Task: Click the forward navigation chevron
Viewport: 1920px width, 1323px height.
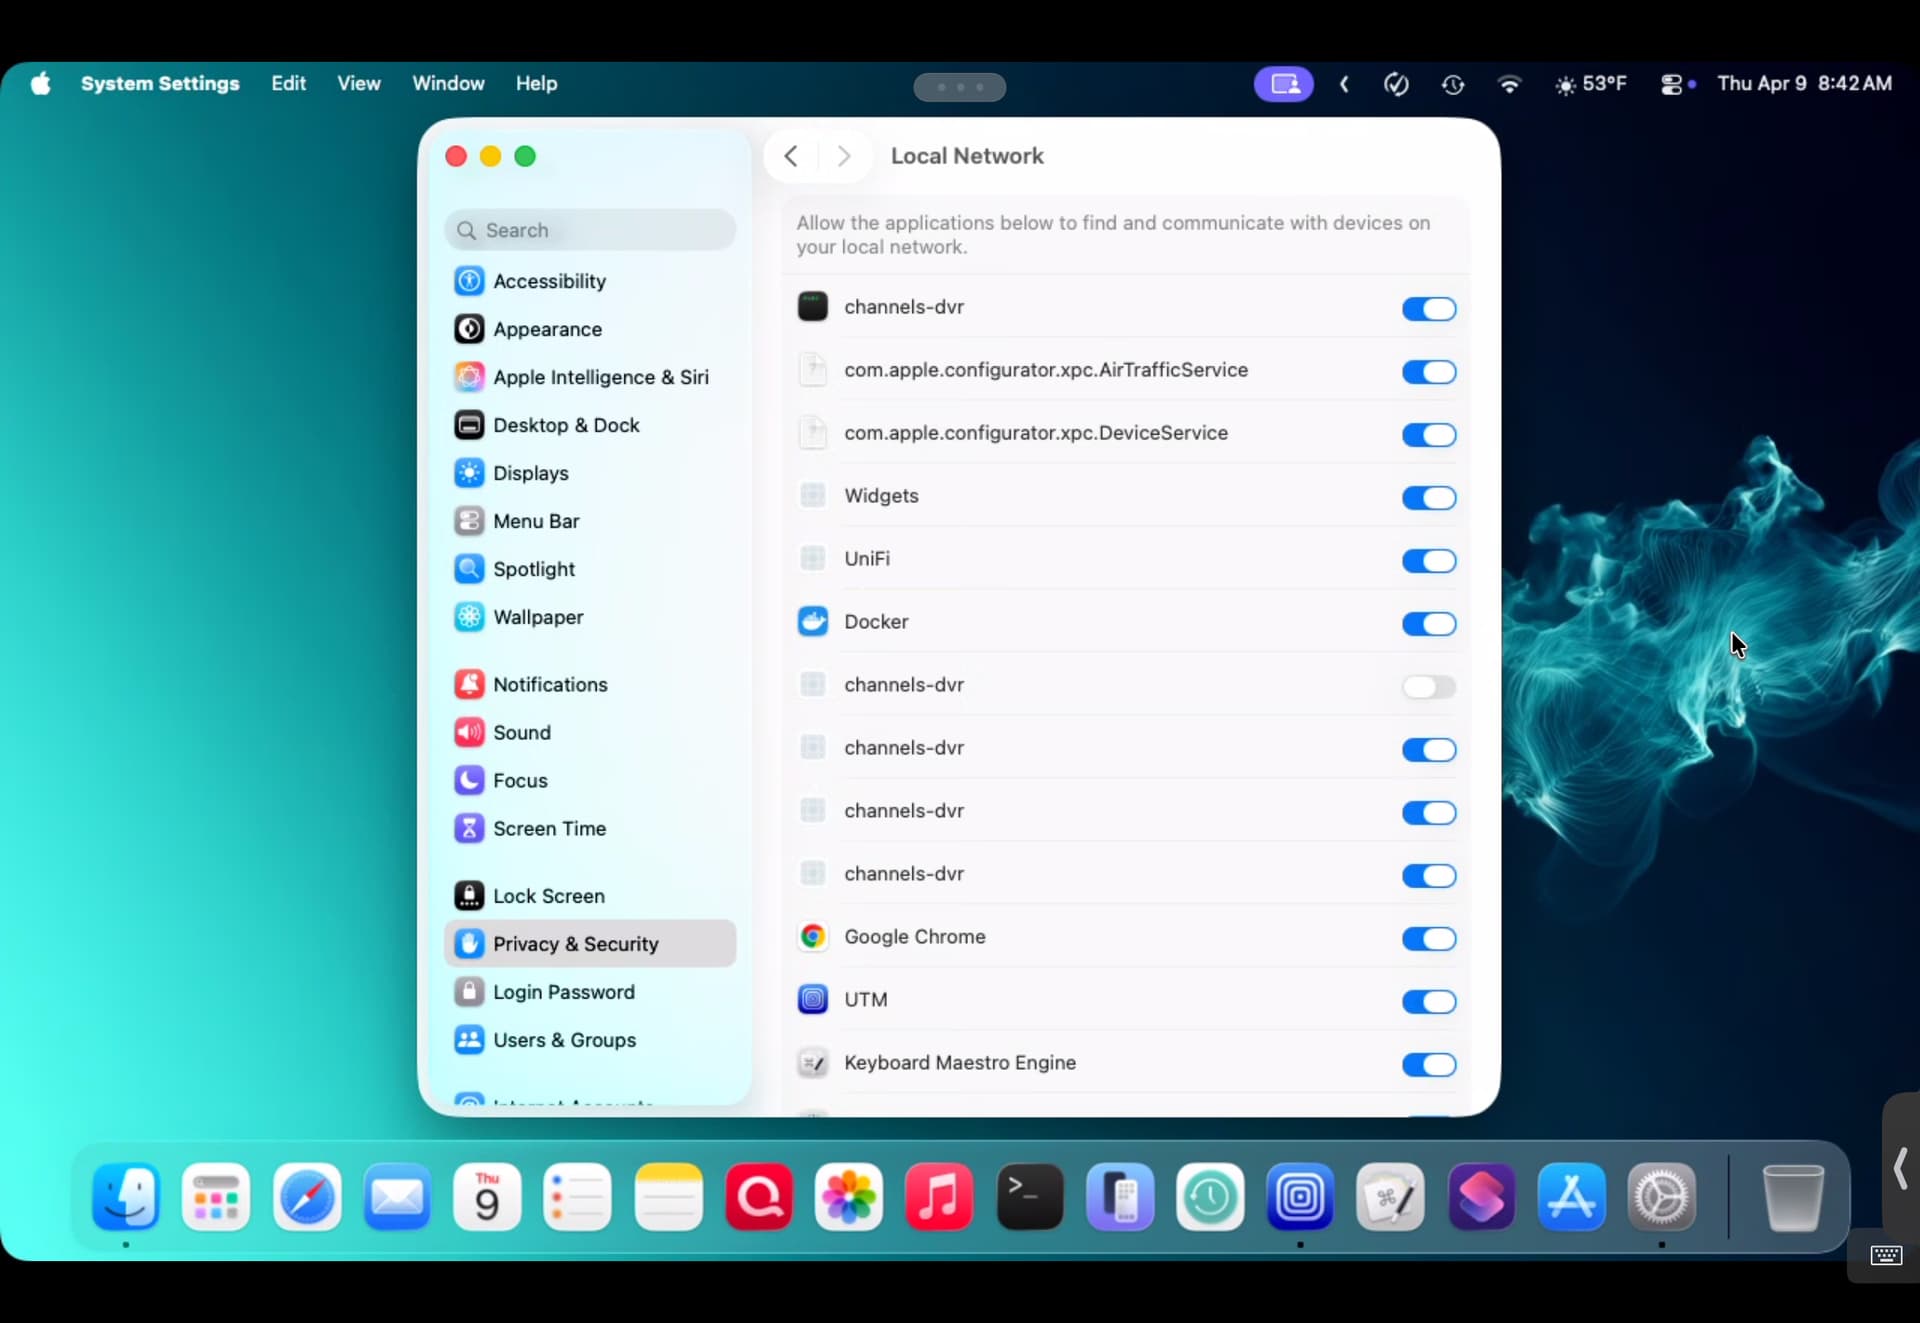Action: 844,156
